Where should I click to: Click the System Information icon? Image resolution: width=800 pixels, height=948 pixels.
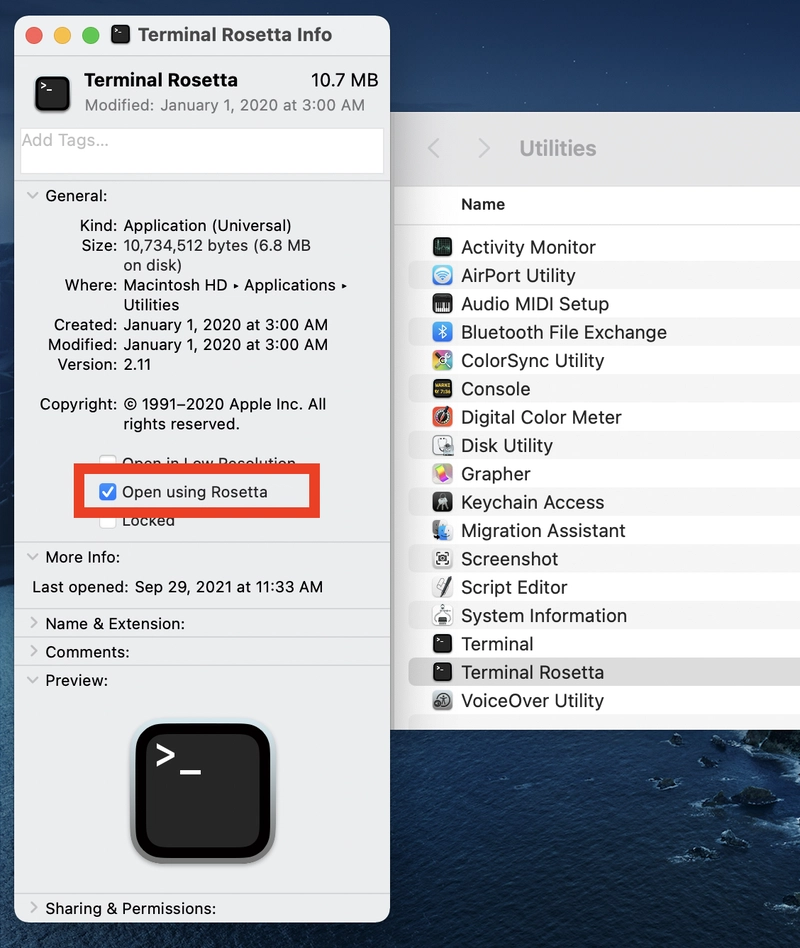click(442, 615)
